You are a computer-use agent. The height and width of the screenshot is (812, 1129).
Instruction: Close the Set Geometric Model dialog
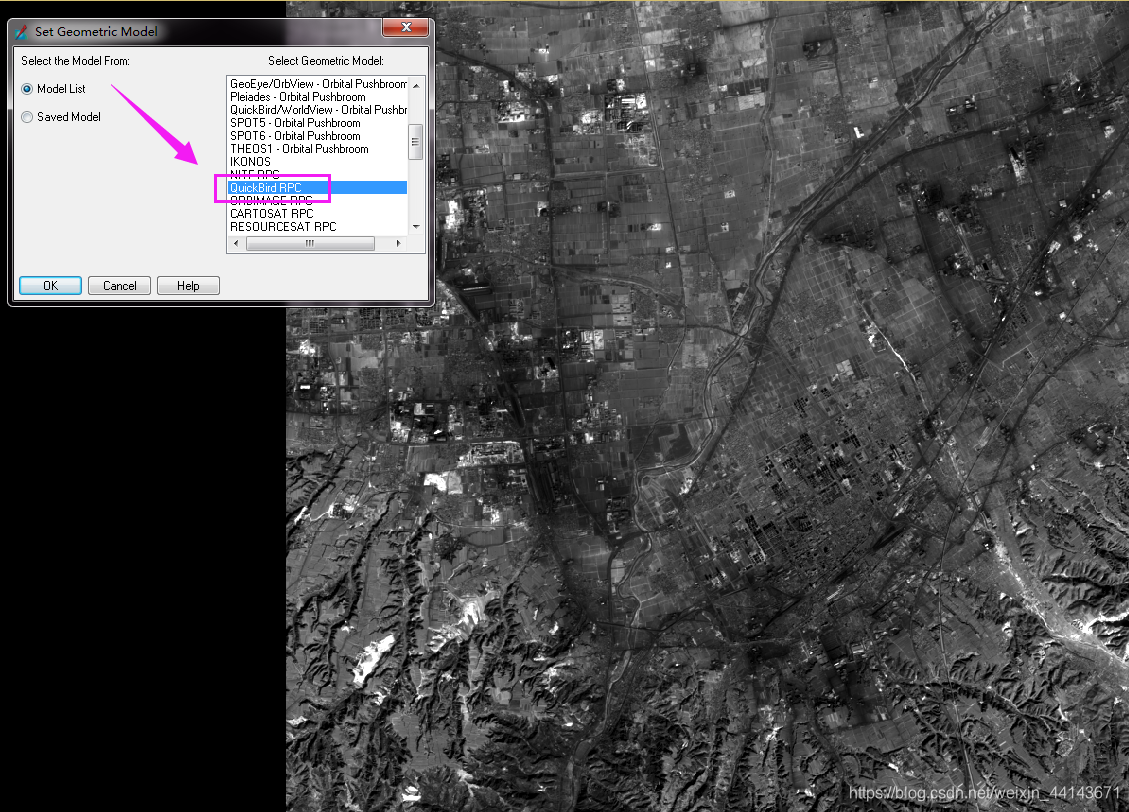pyautogui.click(x=406, y=27)
